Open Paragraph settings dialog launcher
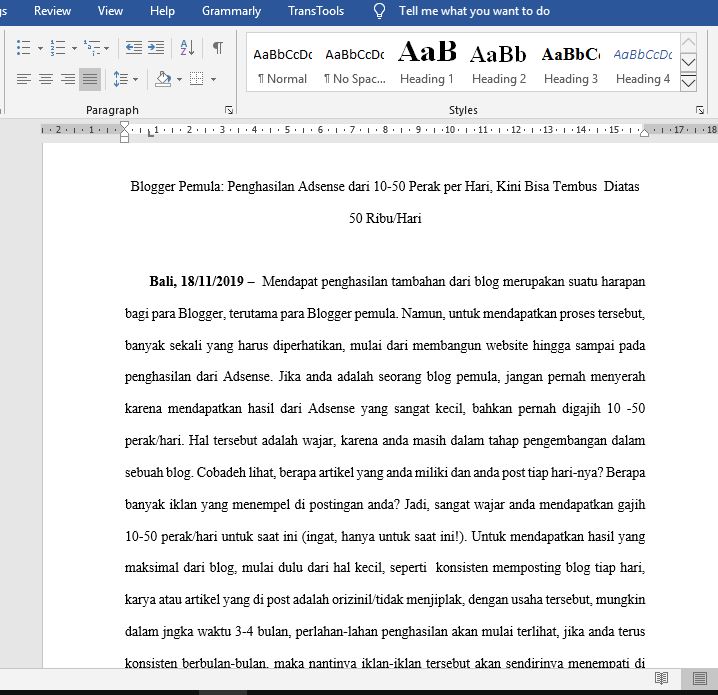The height and width of the screenshot is (695, 718). click(229, 110)
